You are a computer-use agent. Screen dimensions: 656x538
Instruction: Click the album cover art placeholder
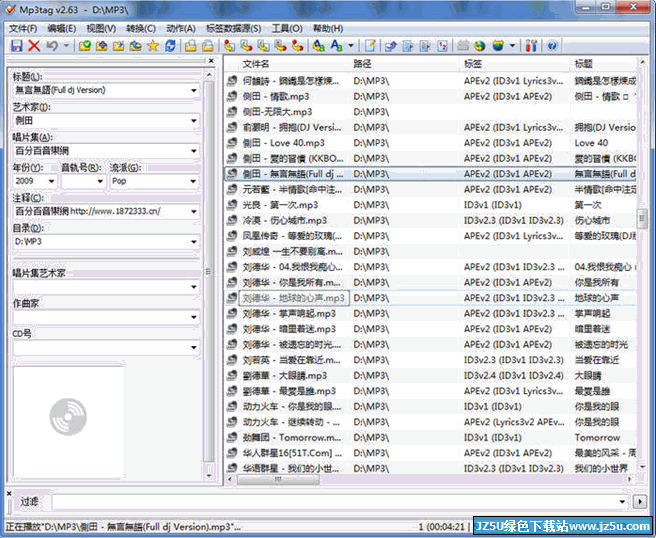click(x=68, y=422)
